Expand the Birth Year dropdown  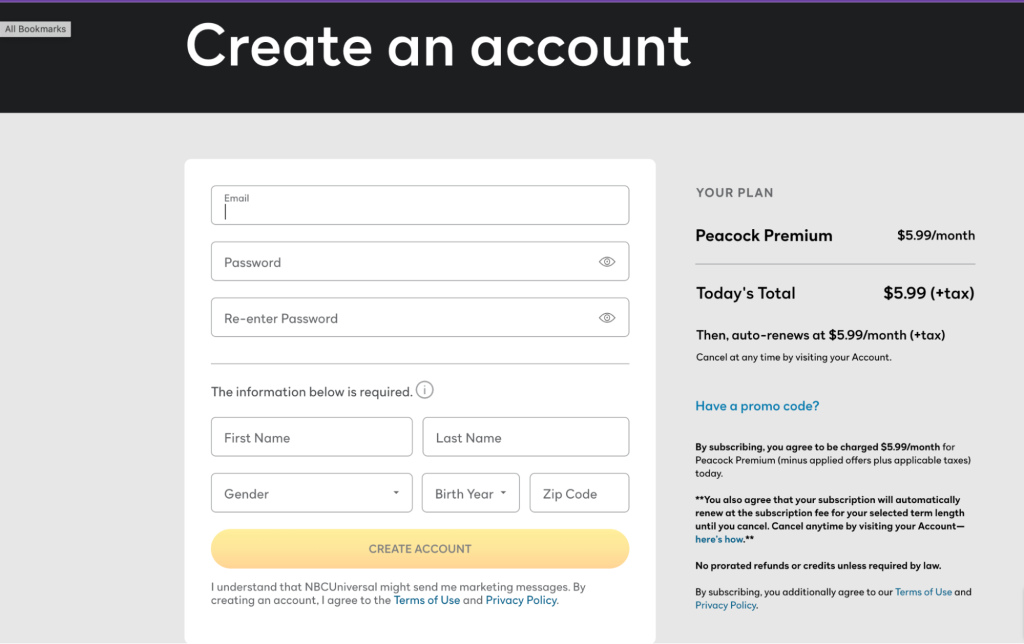[470, 493]
